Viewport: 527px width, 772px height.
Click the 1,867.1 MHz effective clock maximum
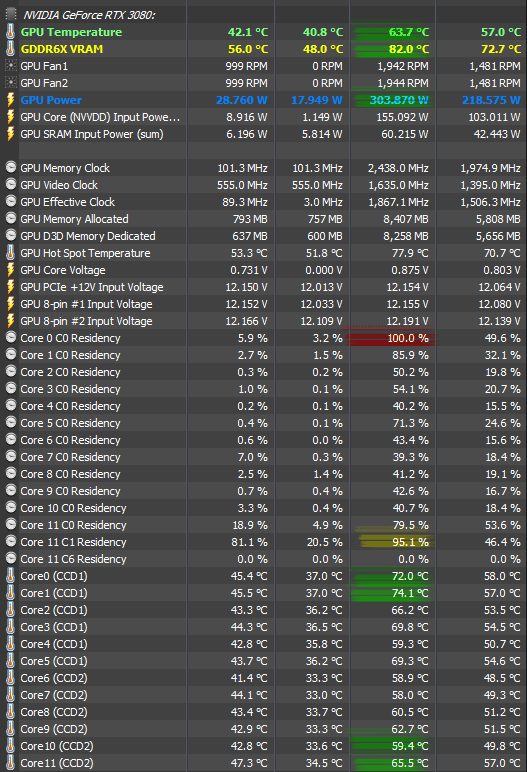[x=398, y=202]
